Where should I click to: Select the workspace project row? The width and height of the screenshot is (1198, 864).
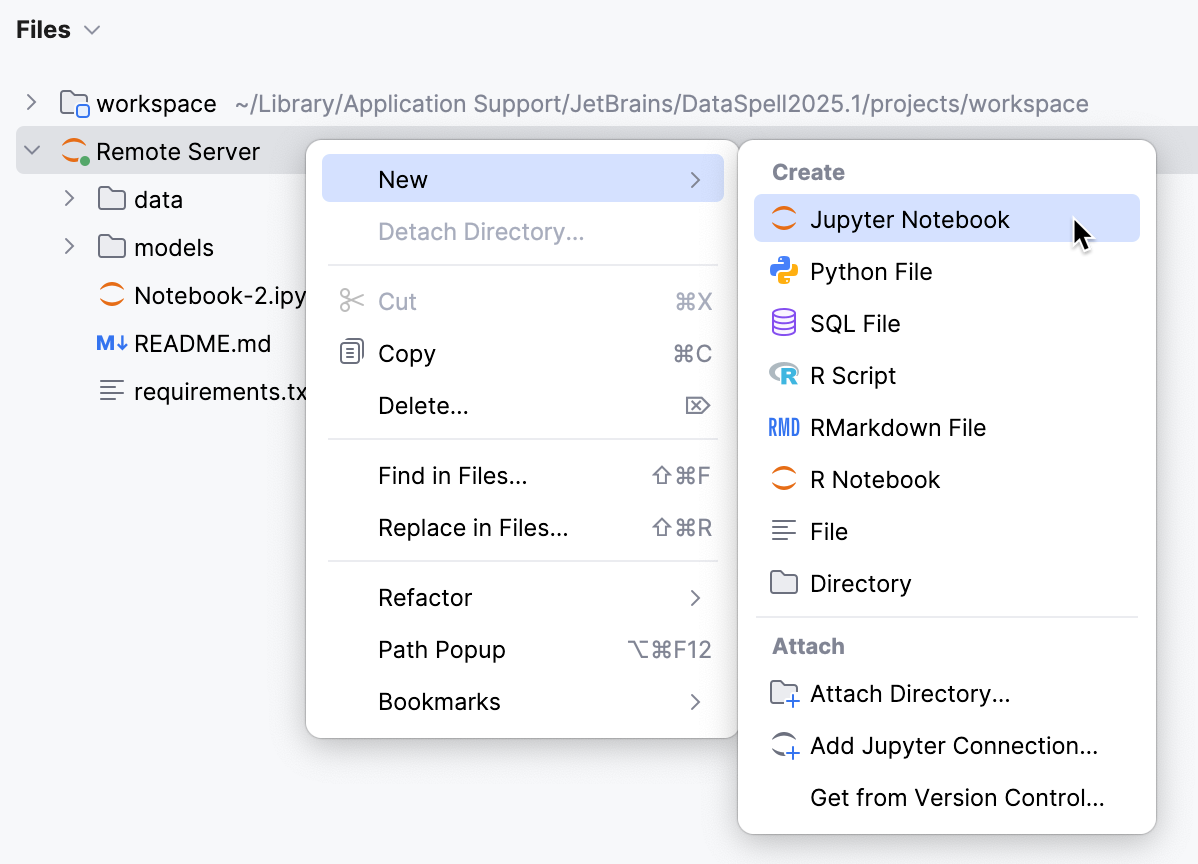pyautogui.click(x=607, y=103)
